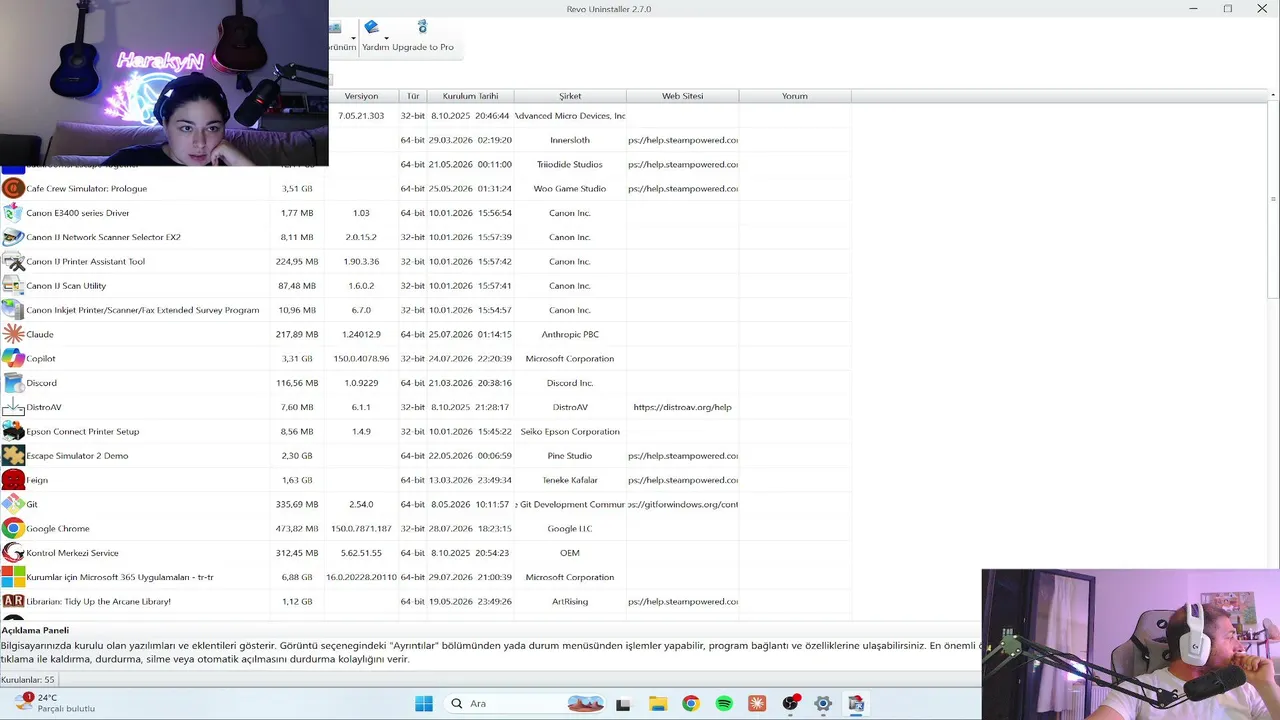
Task: Sort by the Web Sitesi column header
Action: click(682, 96)
